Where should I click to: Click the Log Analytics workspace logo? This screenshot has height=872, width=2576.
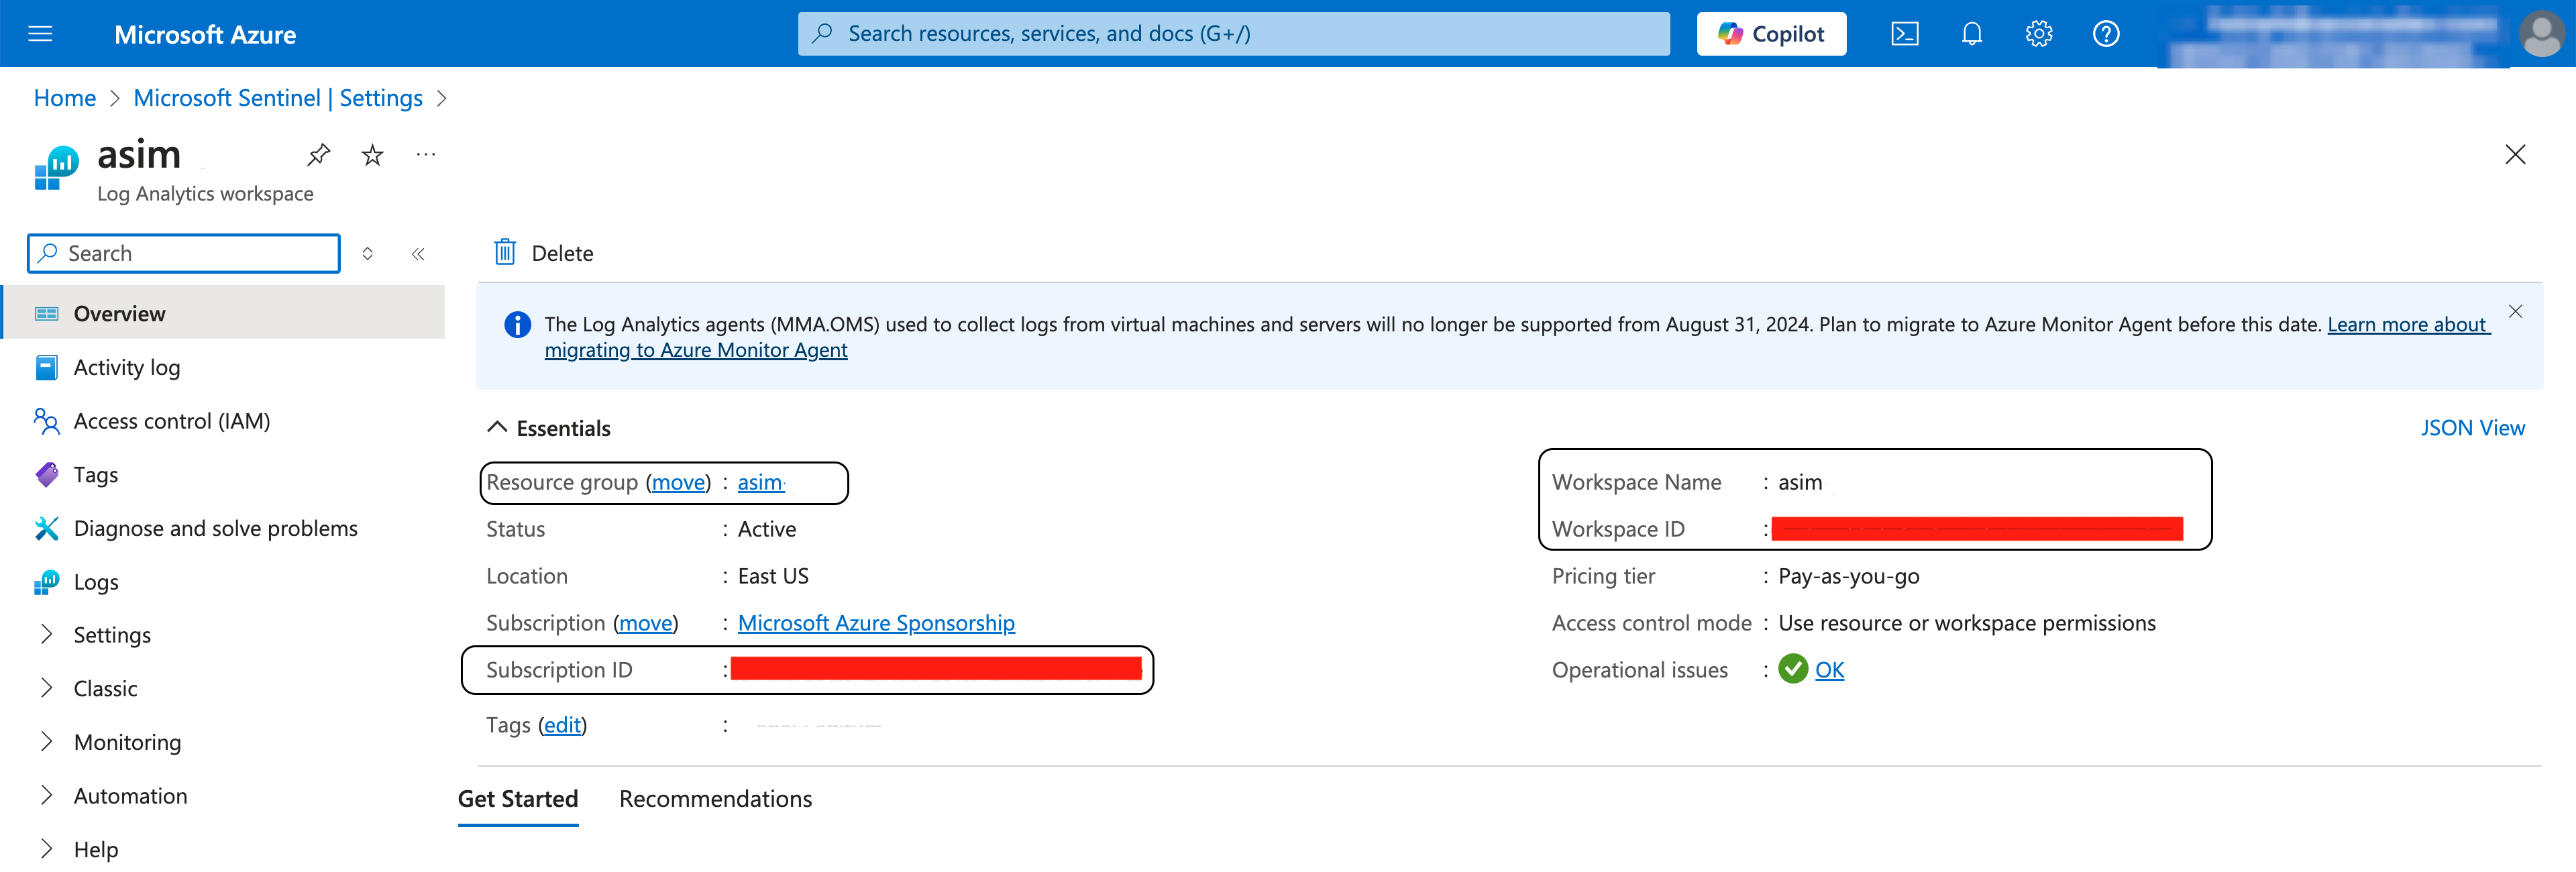click(56, 168)
